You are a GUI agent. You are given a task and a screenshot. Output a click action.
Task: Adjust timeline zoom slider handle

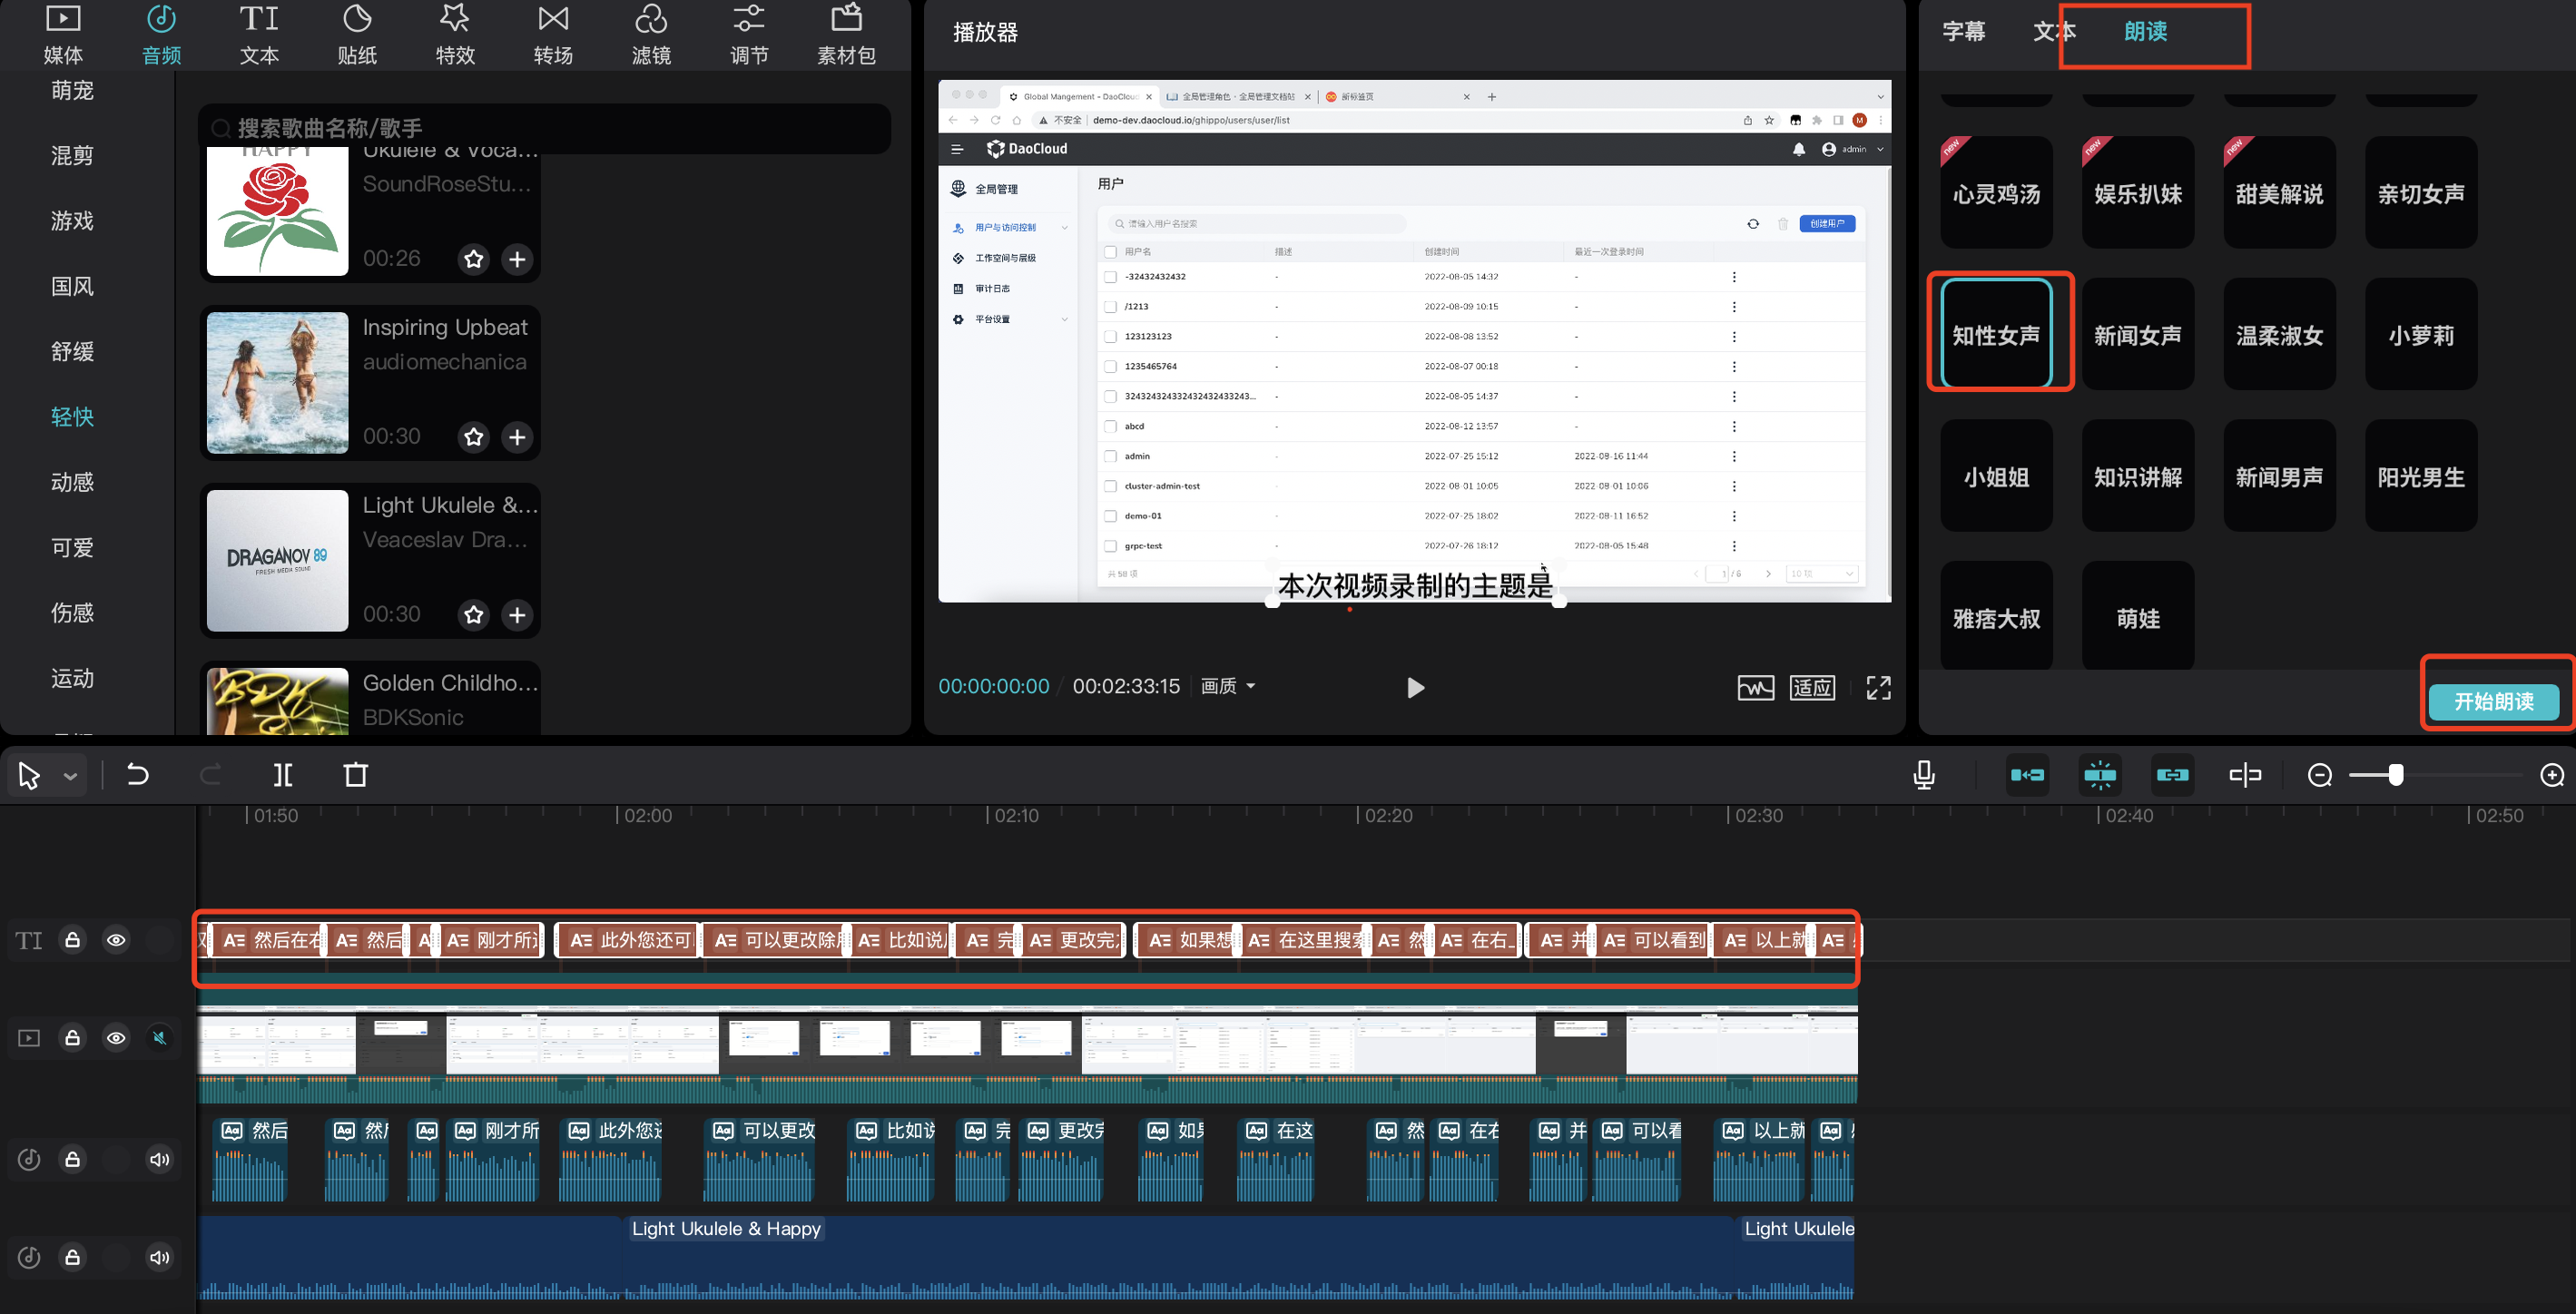pos(2396,775)
